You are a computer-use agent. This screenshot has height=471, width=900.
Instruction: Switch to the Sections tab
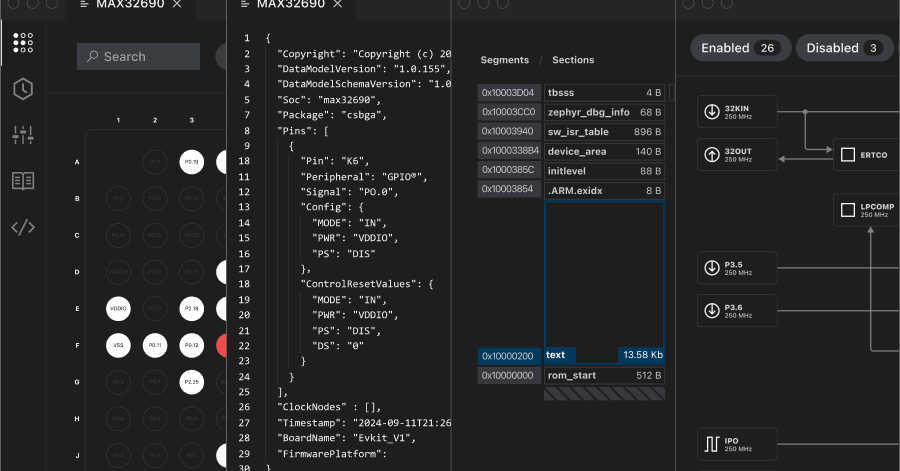[573, 60]
